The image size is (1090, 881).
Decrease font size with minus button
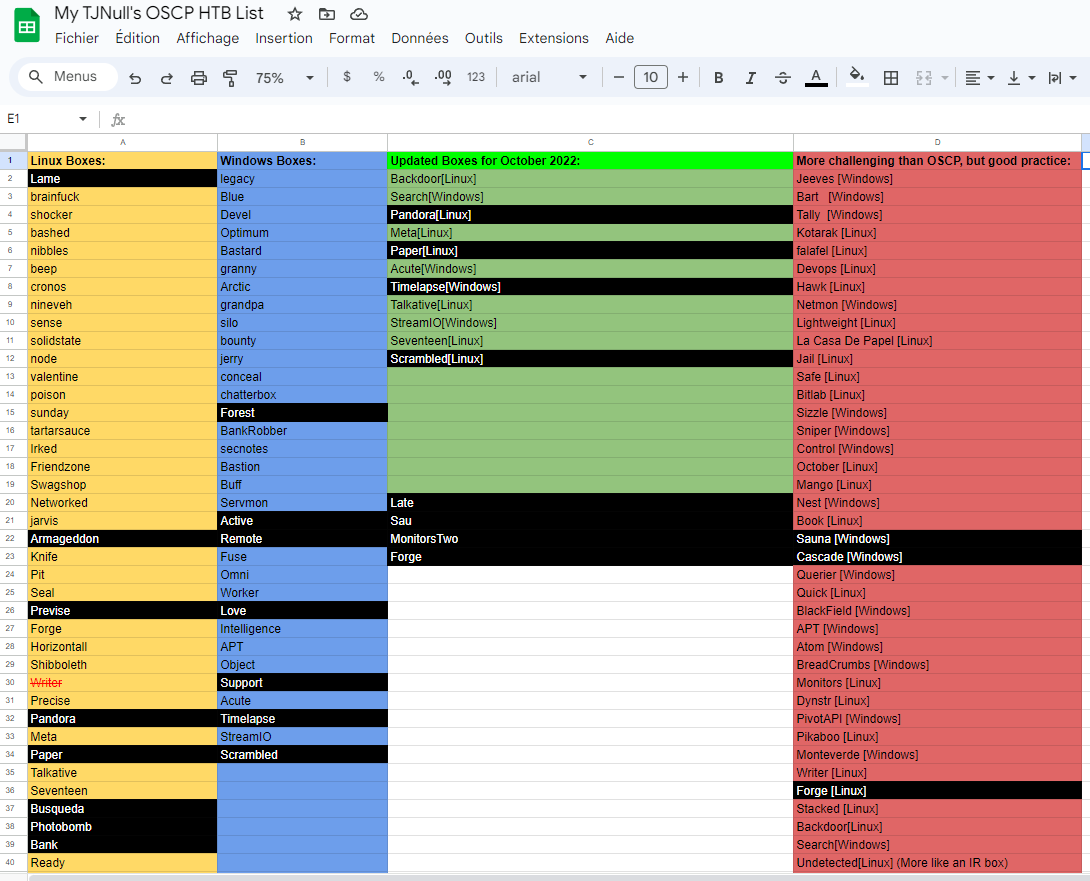619,77
